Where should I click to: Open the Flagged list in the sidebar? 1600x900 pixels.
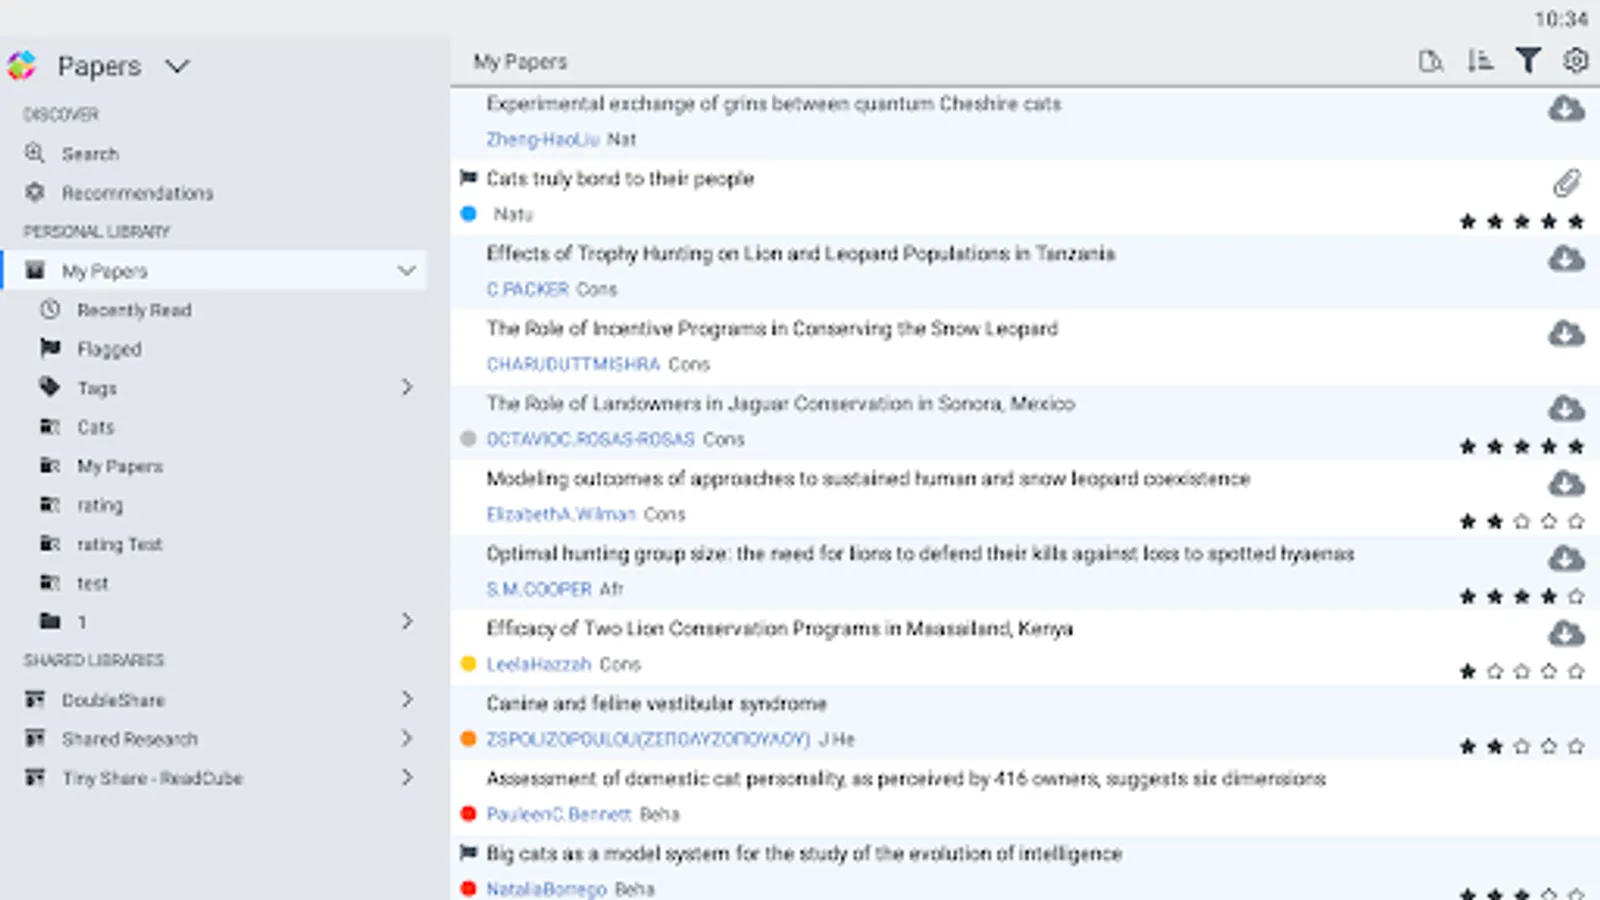[x=109, y=349]
